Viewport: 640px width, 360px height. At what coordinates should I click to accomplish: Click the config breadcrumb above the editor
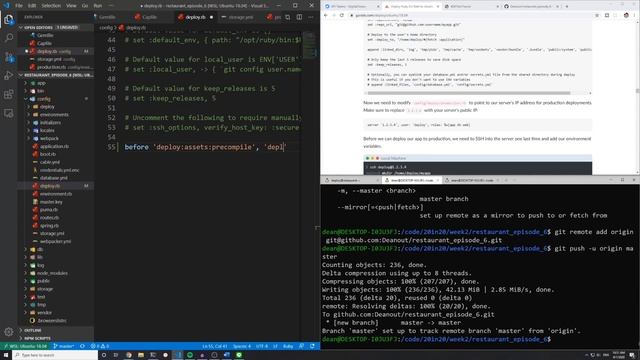tap(106, 28)
